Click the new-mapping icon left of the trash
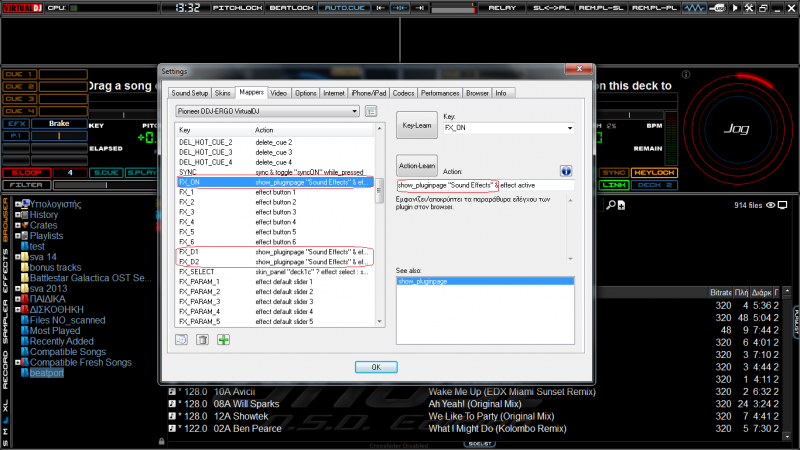Image resolution: width=800 pixels, height=450 pixels. [183, 340]
